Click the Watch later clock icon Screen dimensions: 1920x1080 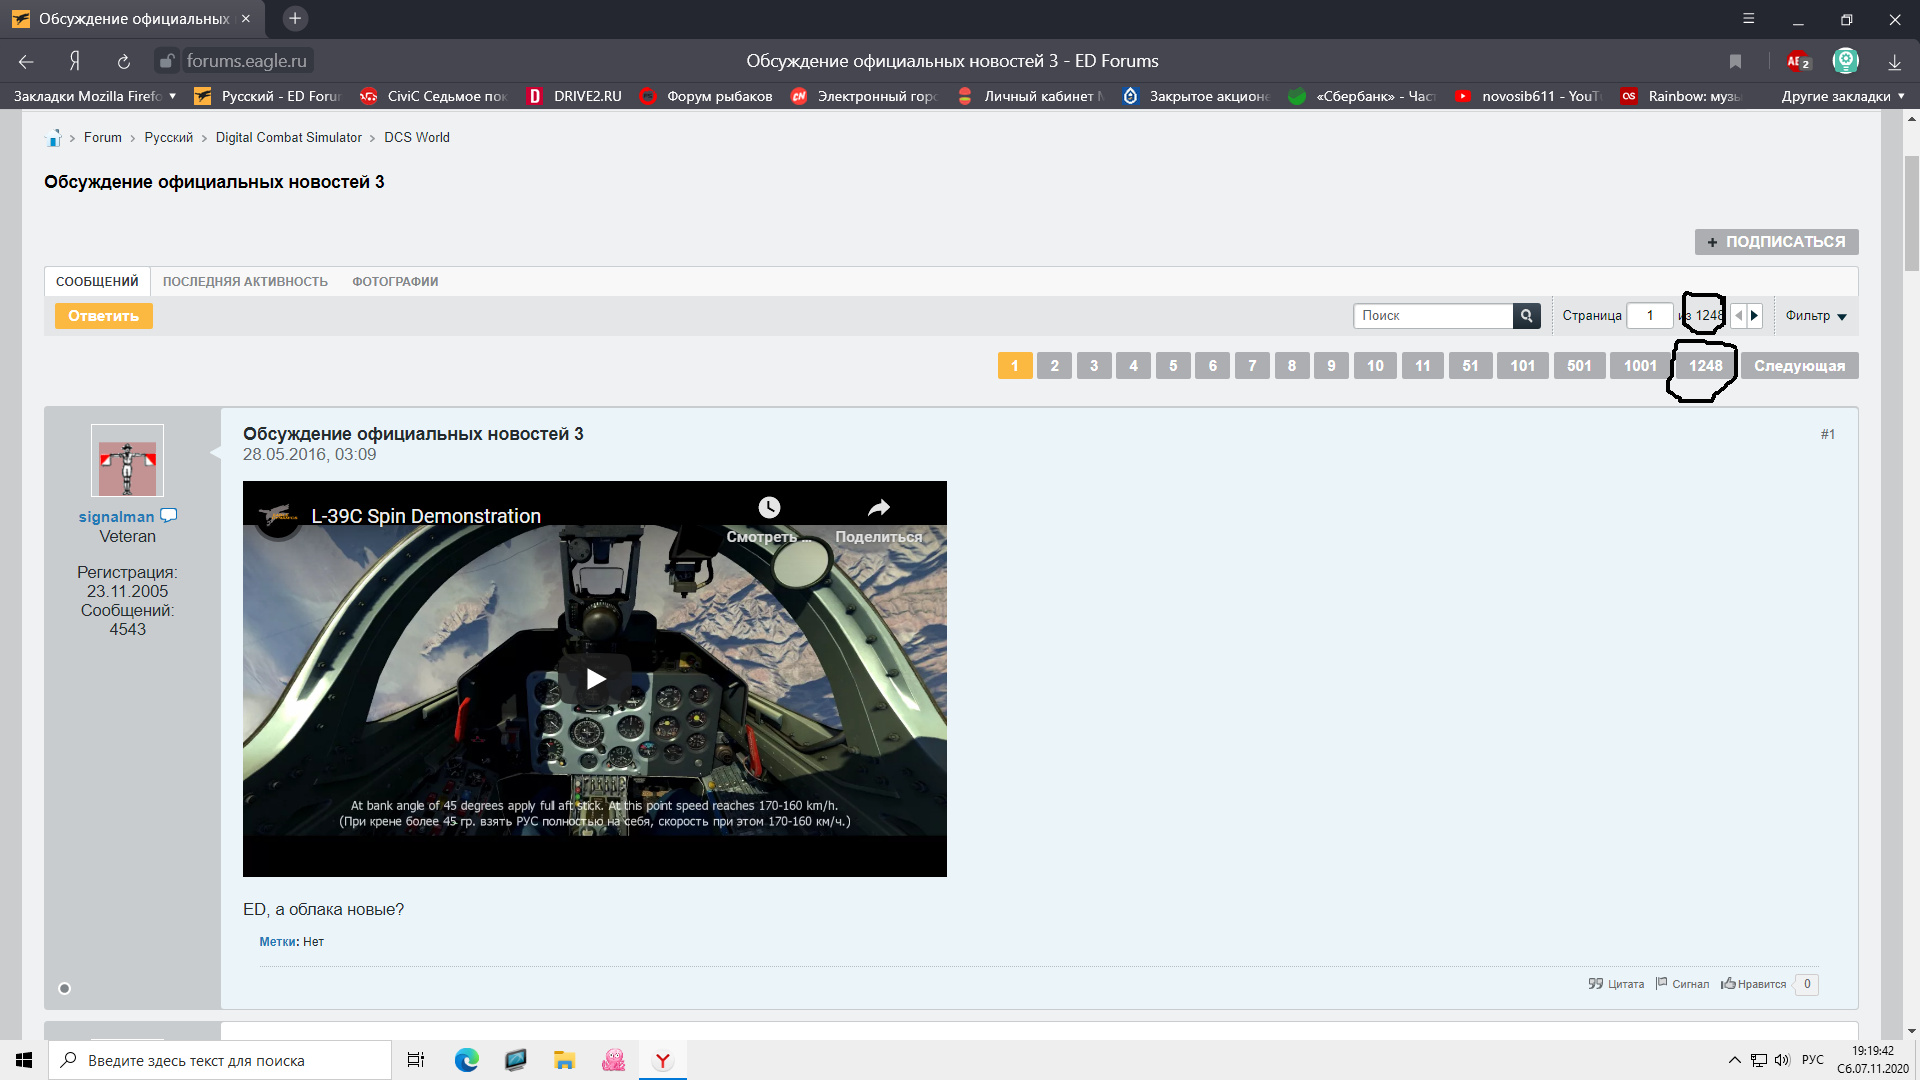coord(769,508)
